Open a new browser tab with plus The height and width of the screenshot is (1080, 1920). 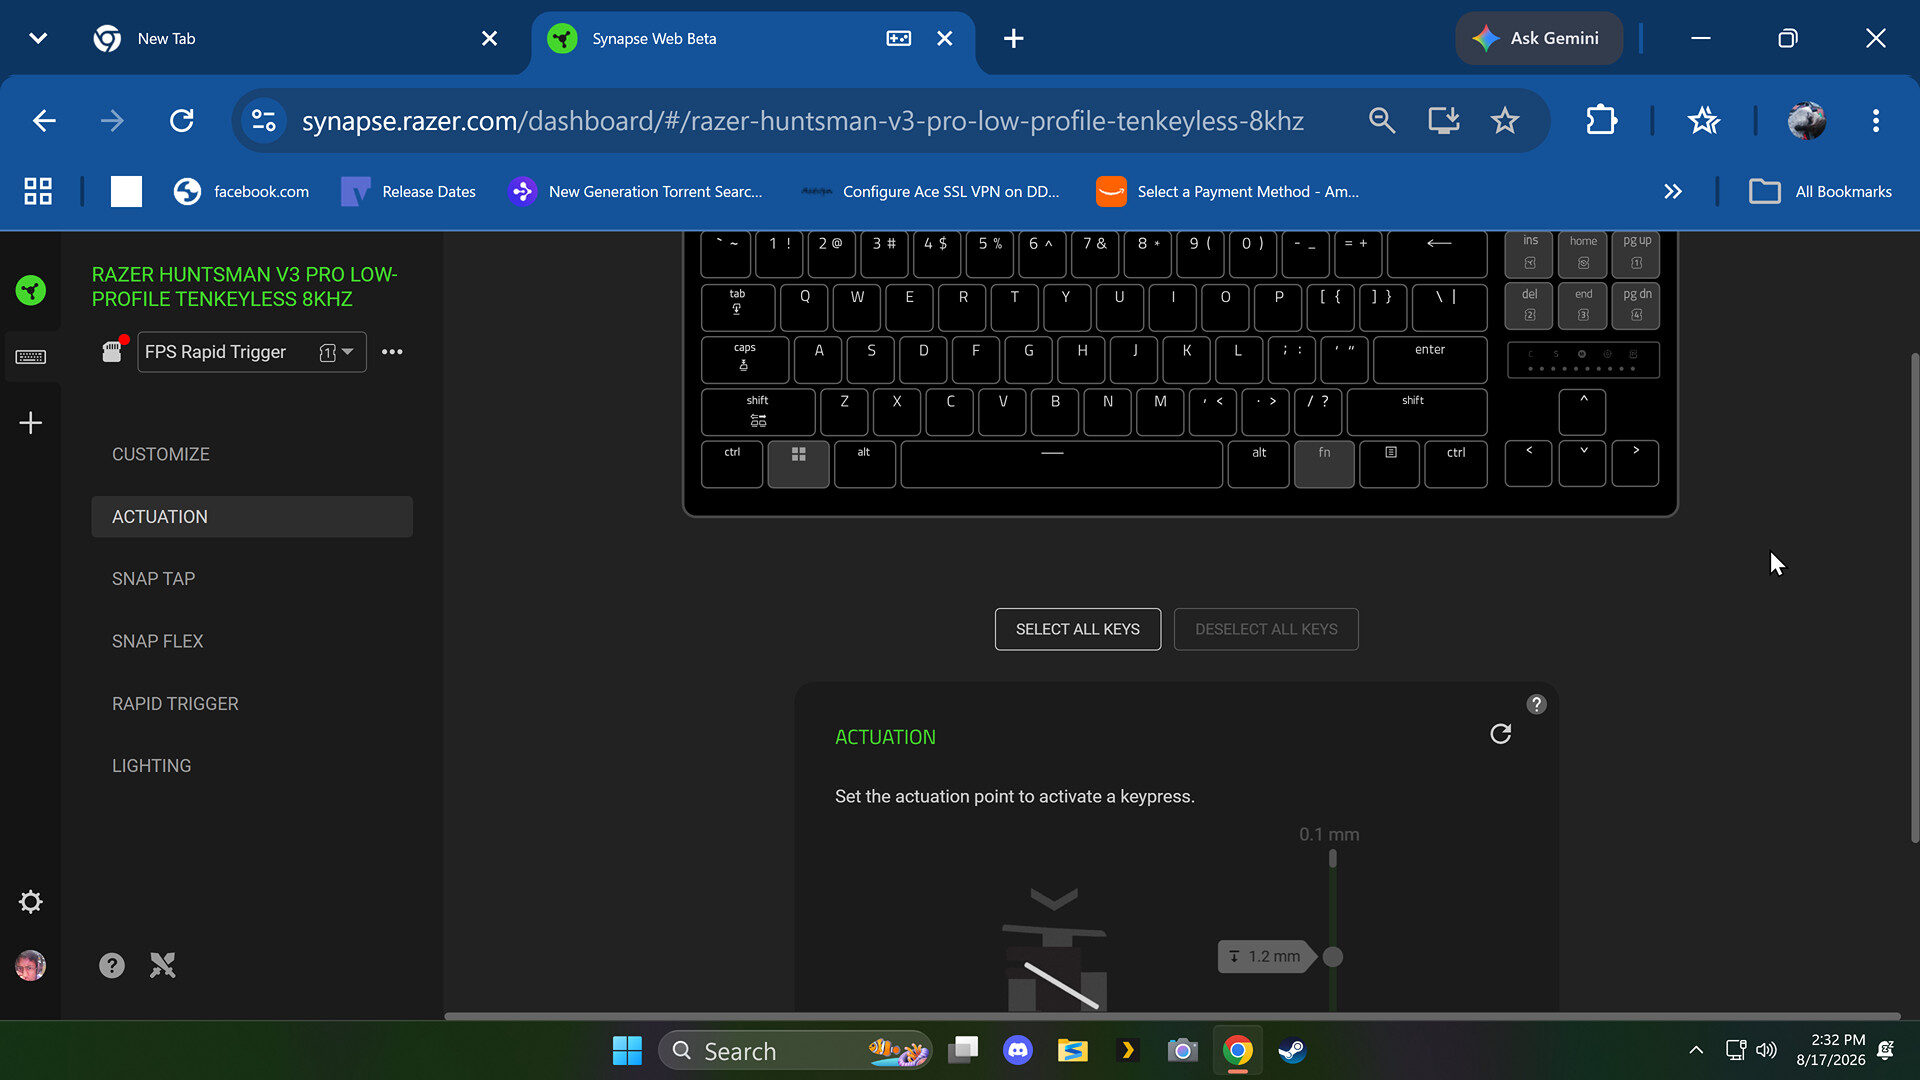click(1013, 38)
